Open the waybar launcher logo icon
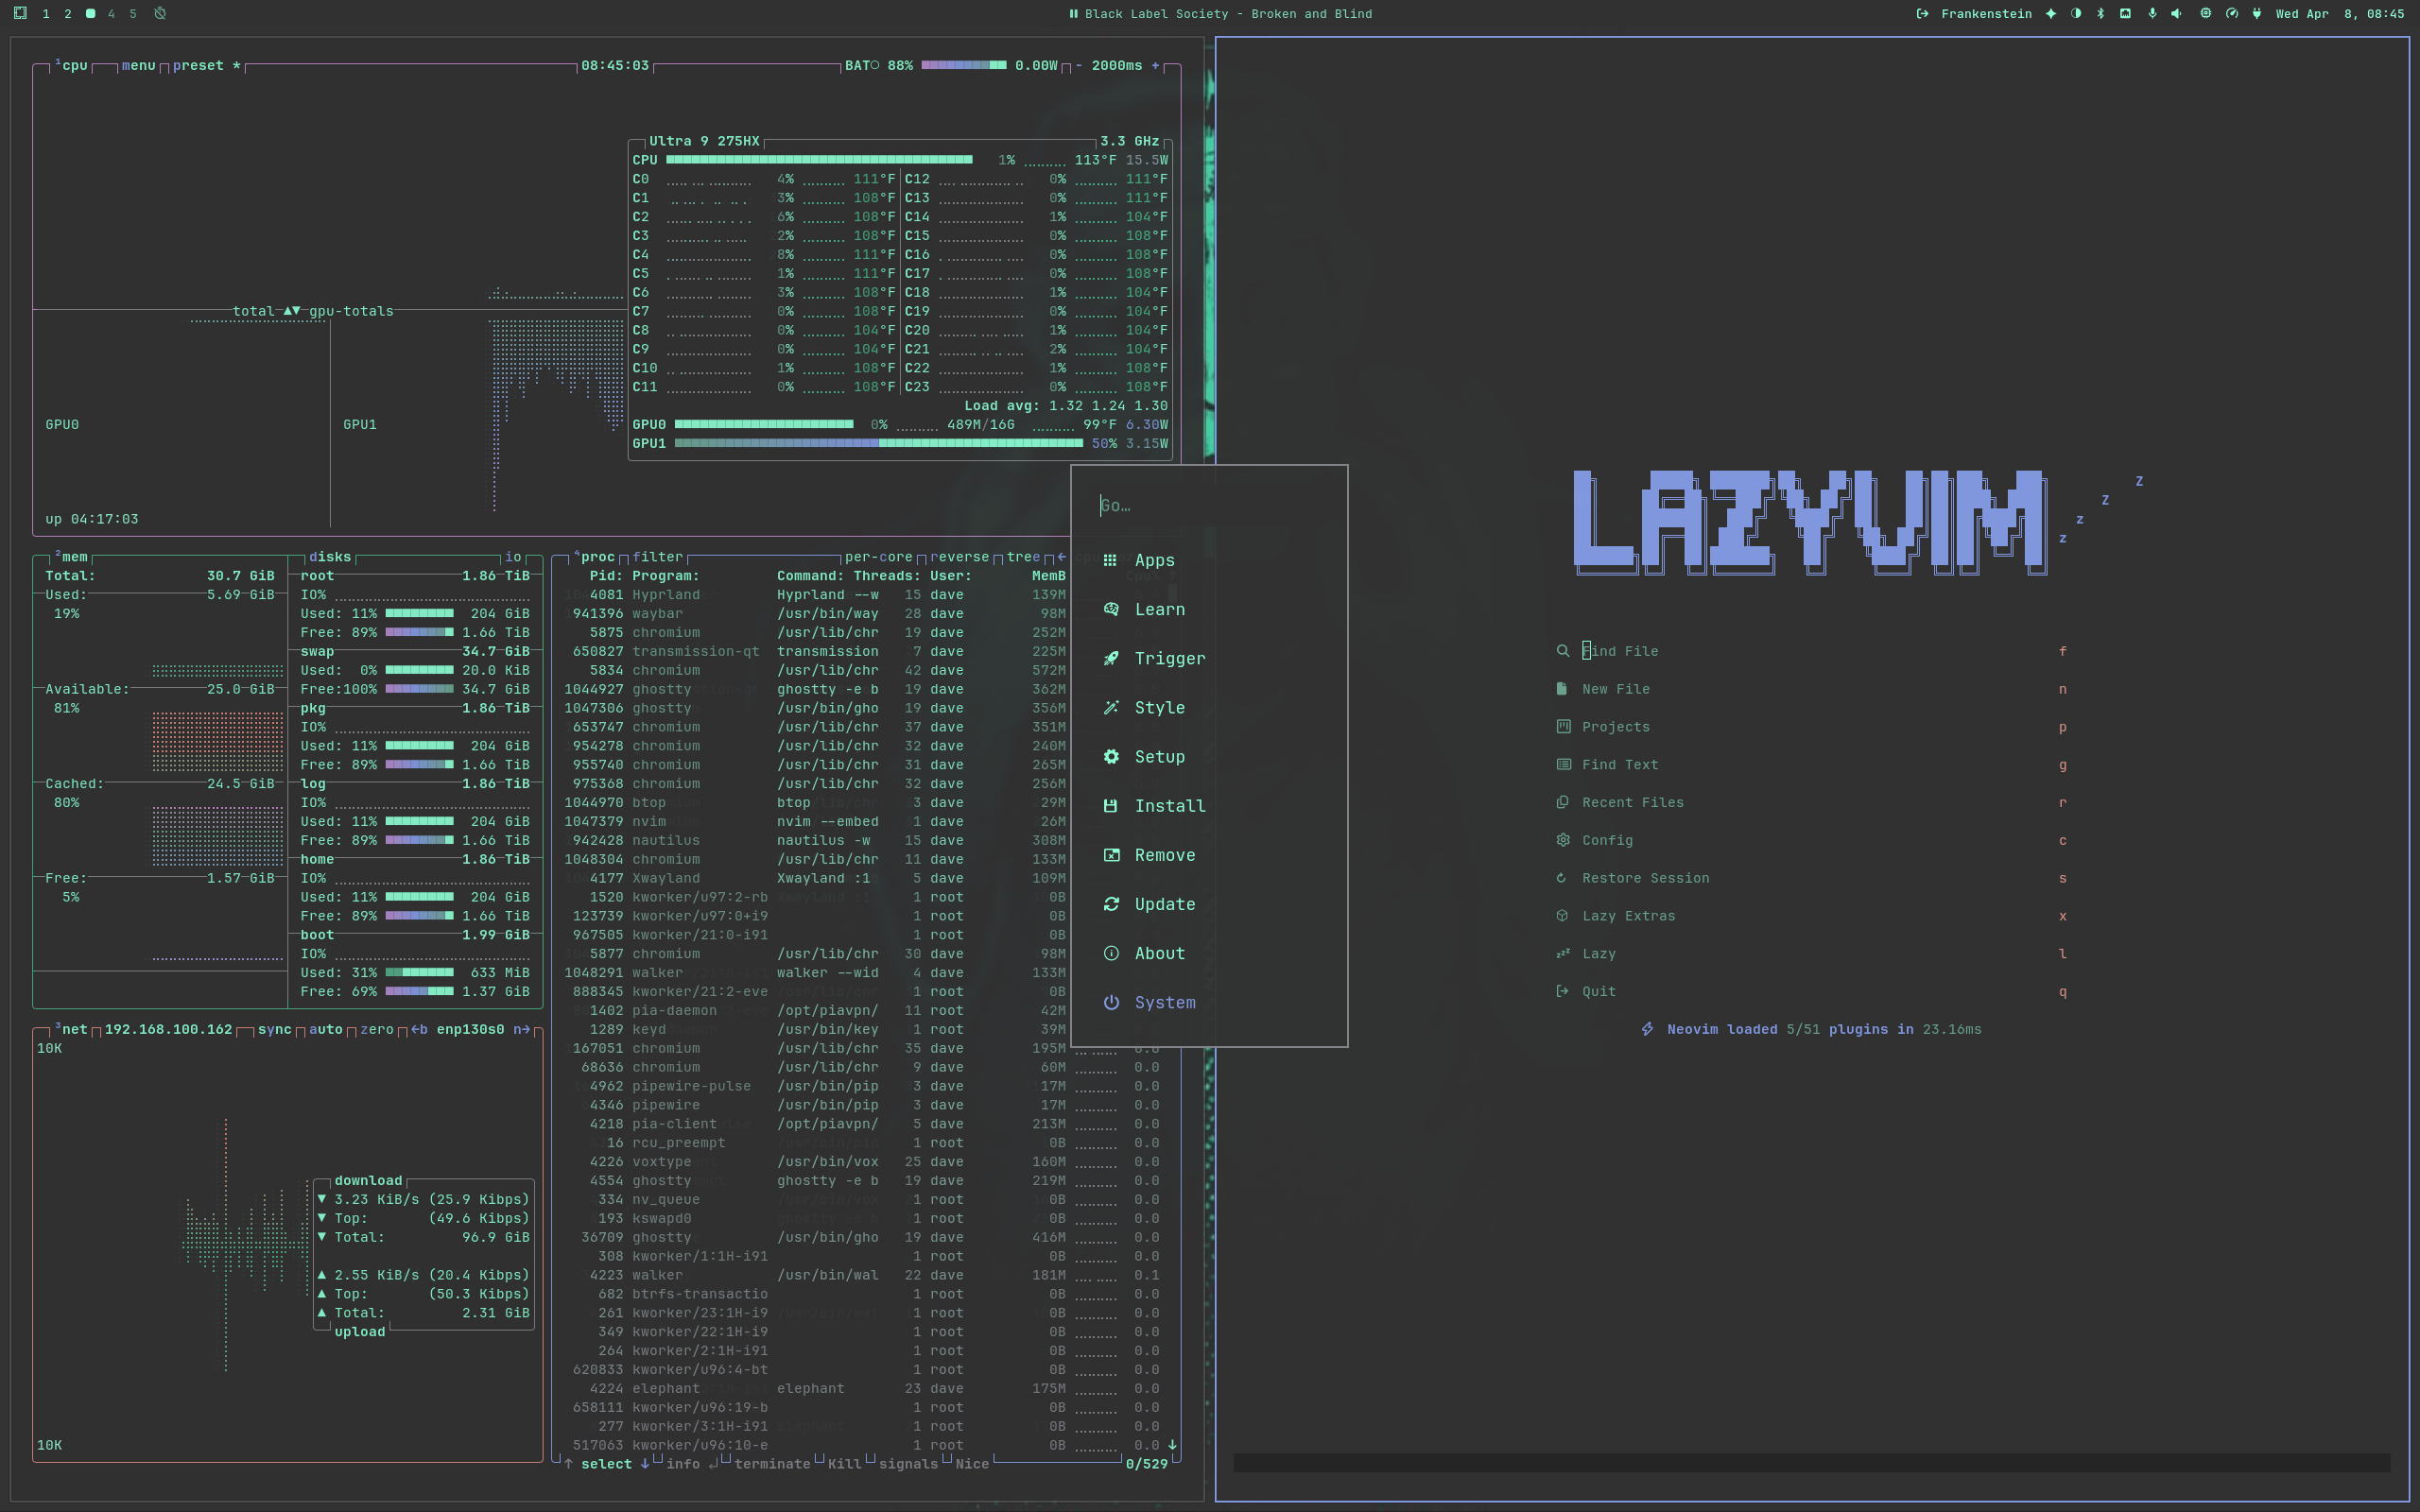 [20, 13]
